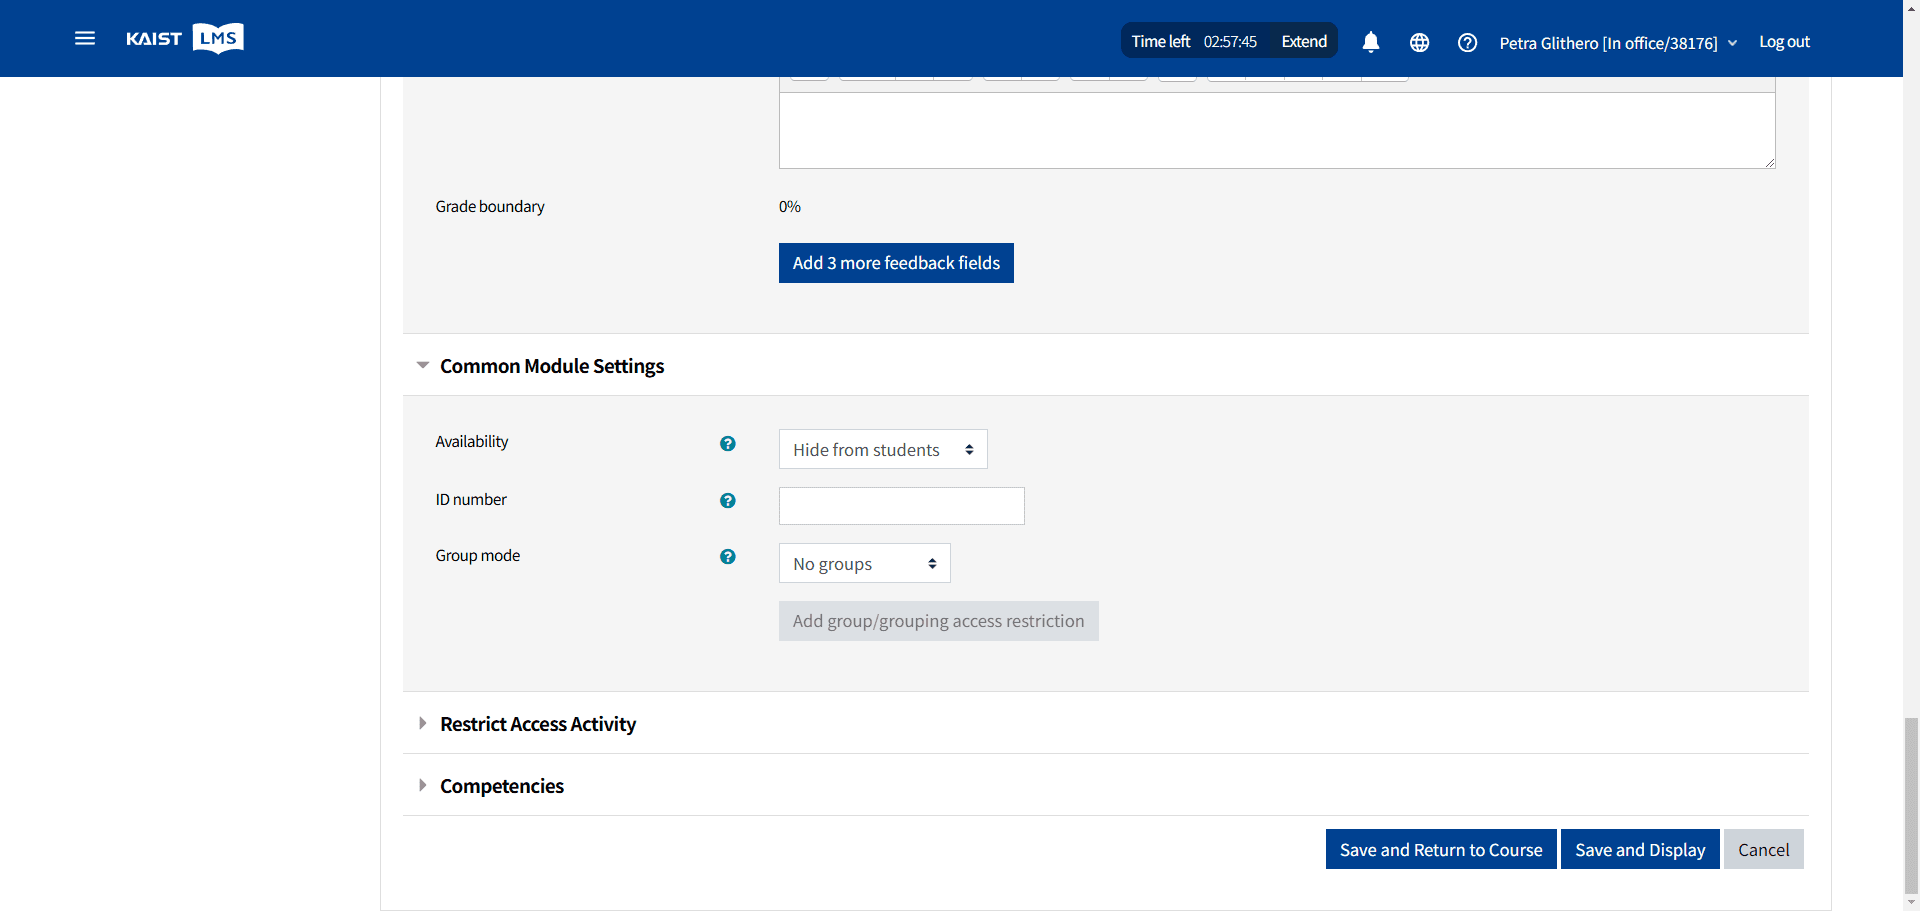This screenshot has width=1920, height=911.
Task: Click the Time left 02:57:45 countdown
Action: [1194, 41]
